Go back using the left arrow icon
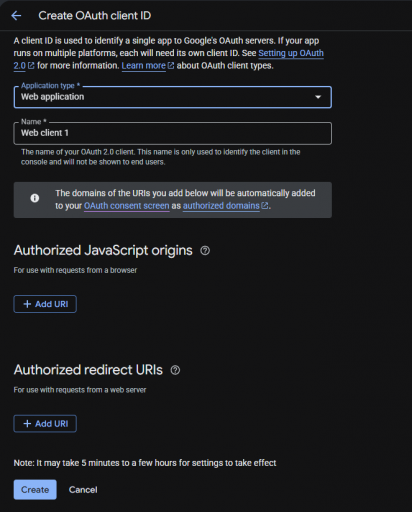The height and width of the screenshot is (512, 412). click(16, 16)
